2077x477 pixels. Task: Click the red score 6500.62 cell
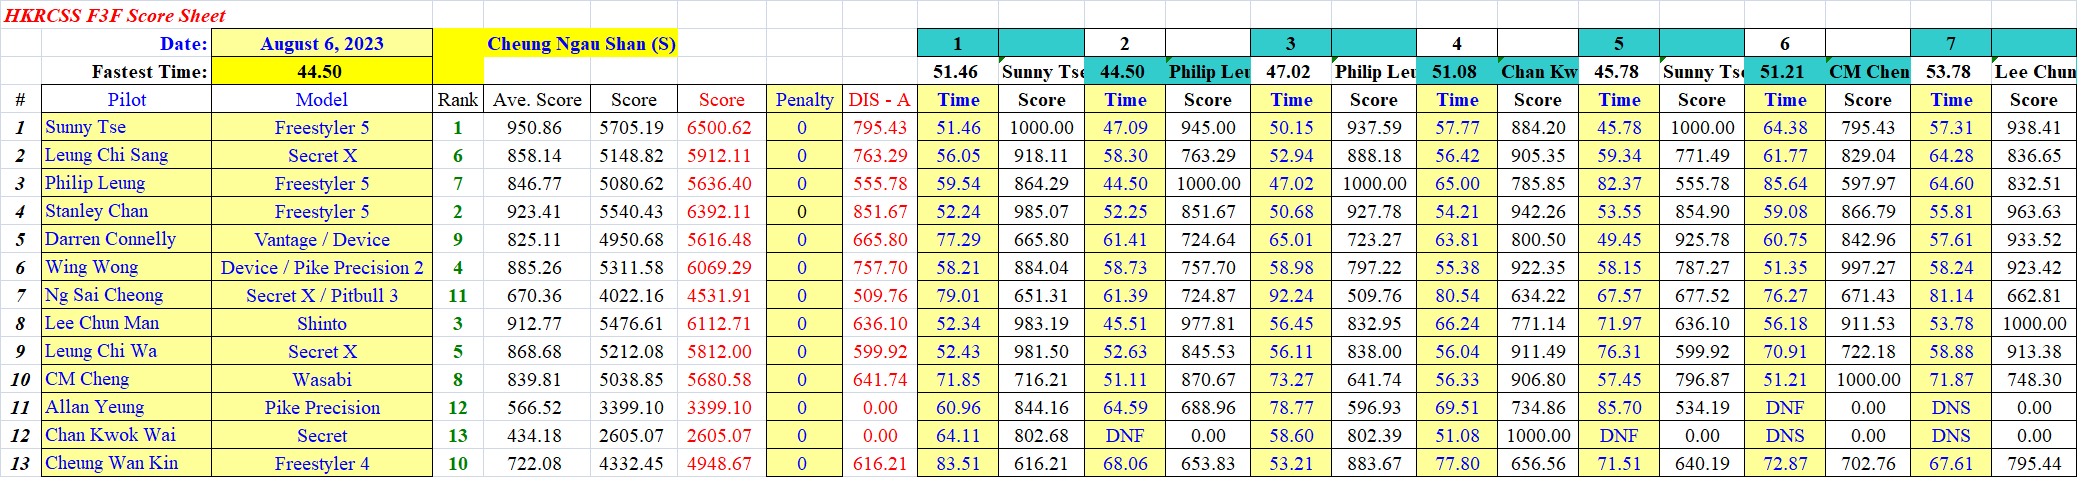(x=721, y=127)
